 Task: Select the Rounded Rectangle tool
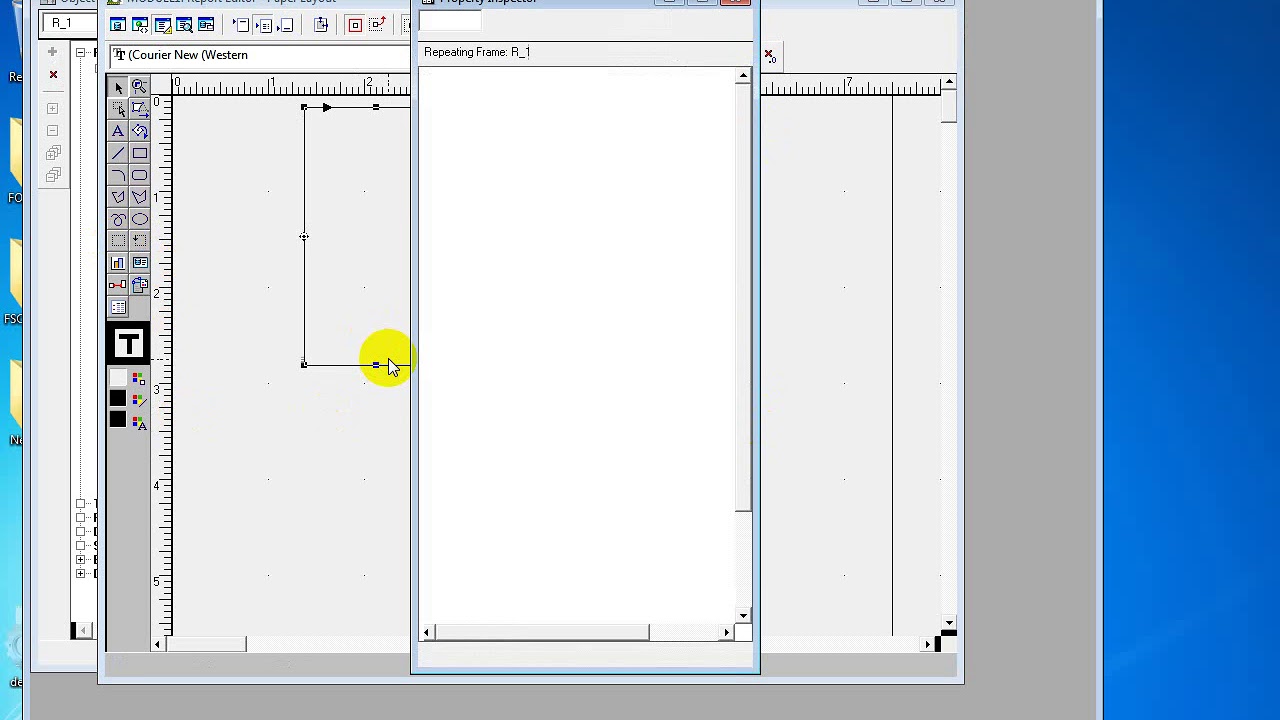pos(140,176)
